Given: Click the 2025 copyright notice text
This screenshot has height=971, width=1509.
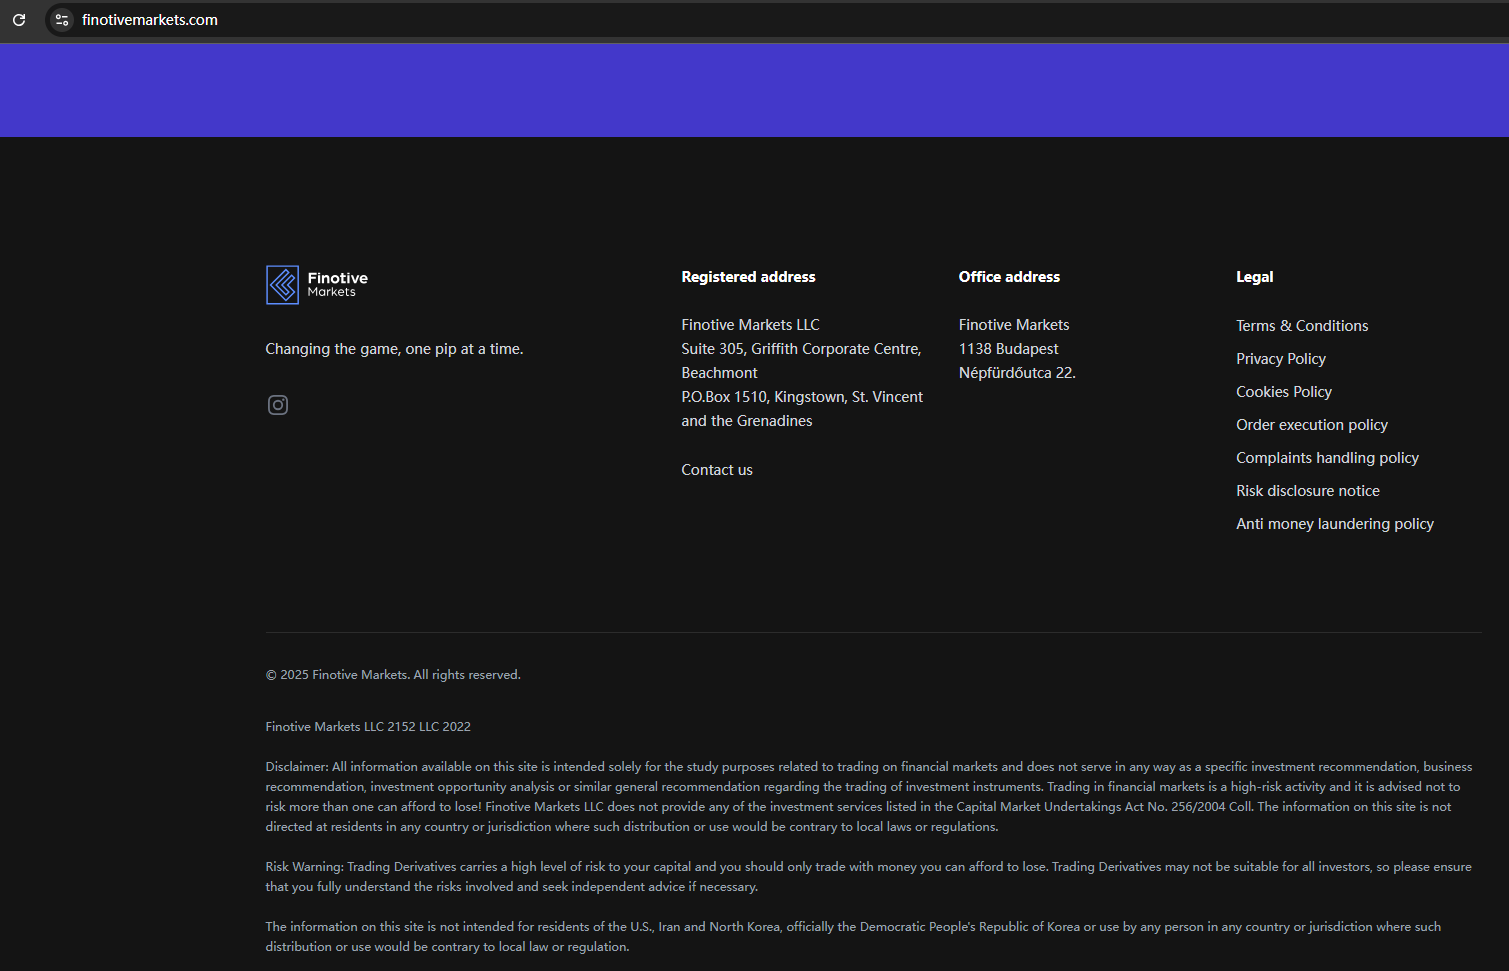Looking at the screenshot, I should point(393,675).
